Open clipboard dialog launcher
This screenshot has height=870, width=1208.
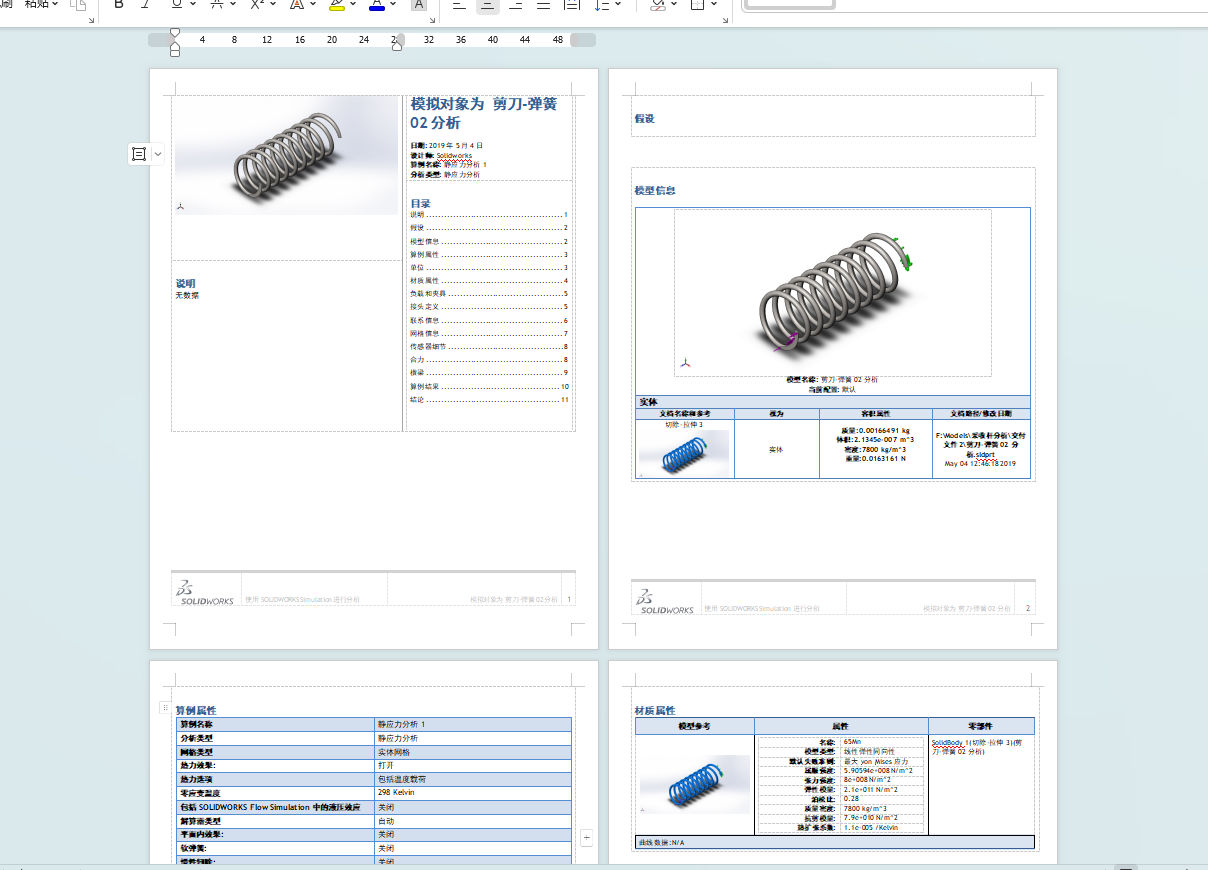point(93,20)
